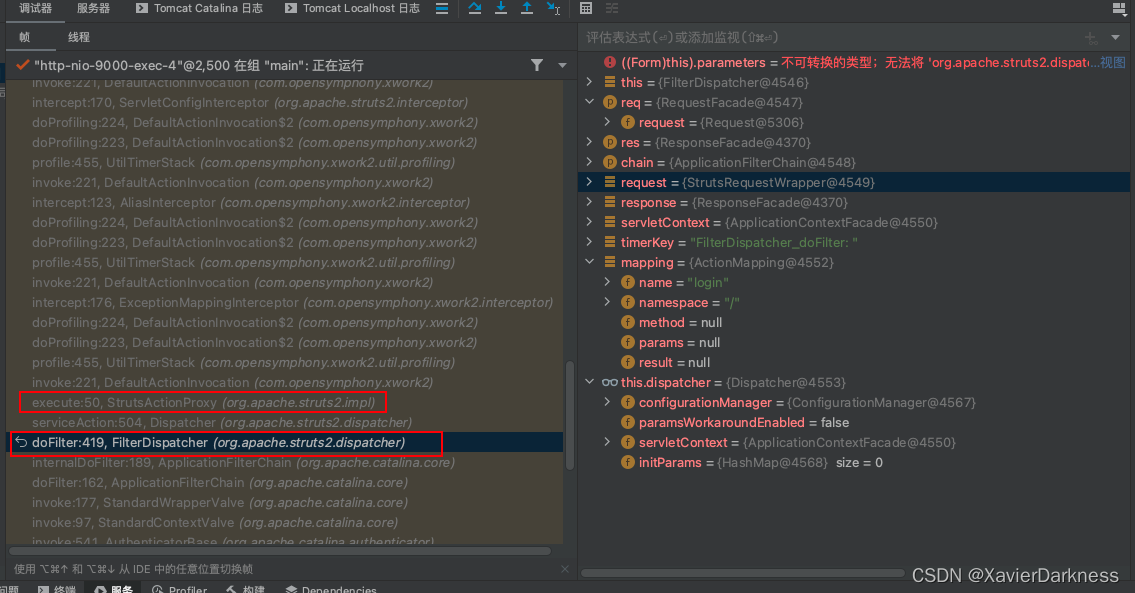Switch to the 调试器 tab
The width and height of the screenshot is (1135, 593).
pos(35,9)
